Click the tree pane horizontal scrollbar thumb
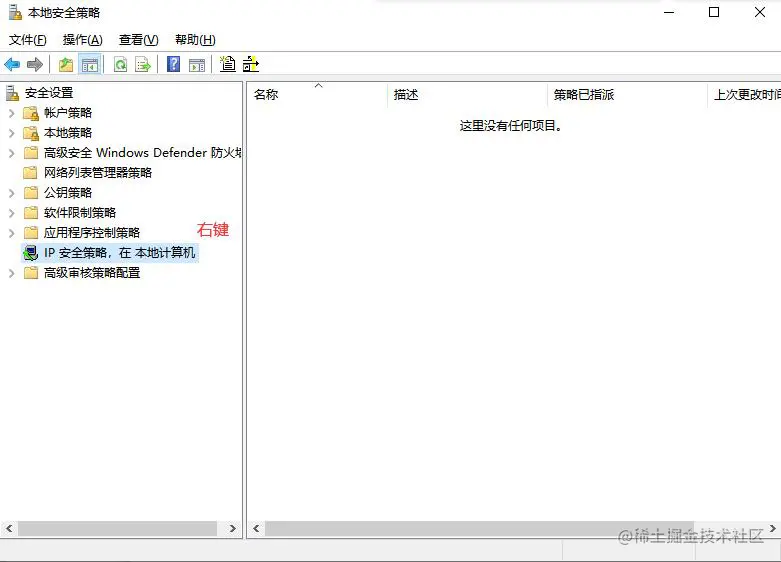The image size is (781, 562). click(118, 529)
